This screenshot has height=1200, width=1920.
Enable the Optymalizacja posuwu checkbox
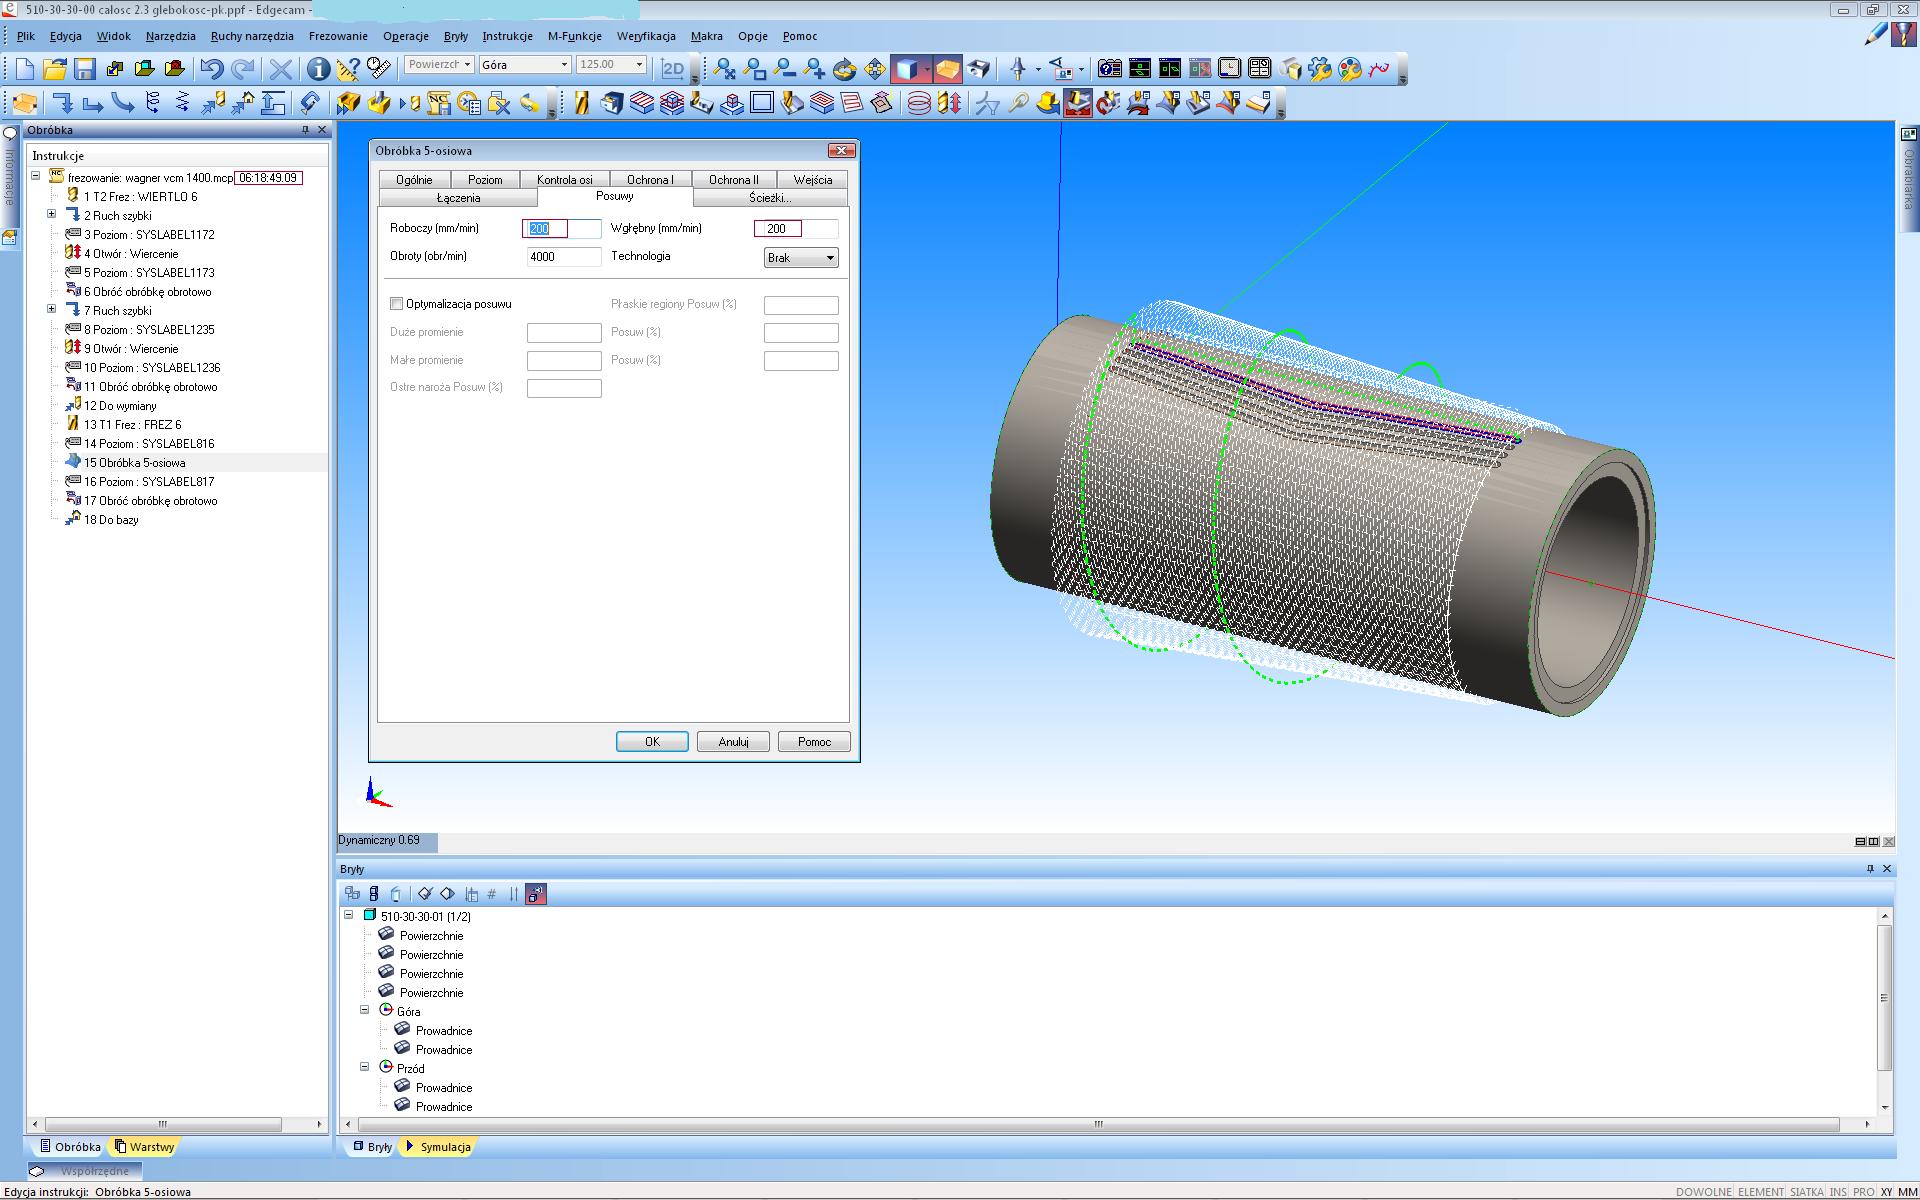(397, 304)
